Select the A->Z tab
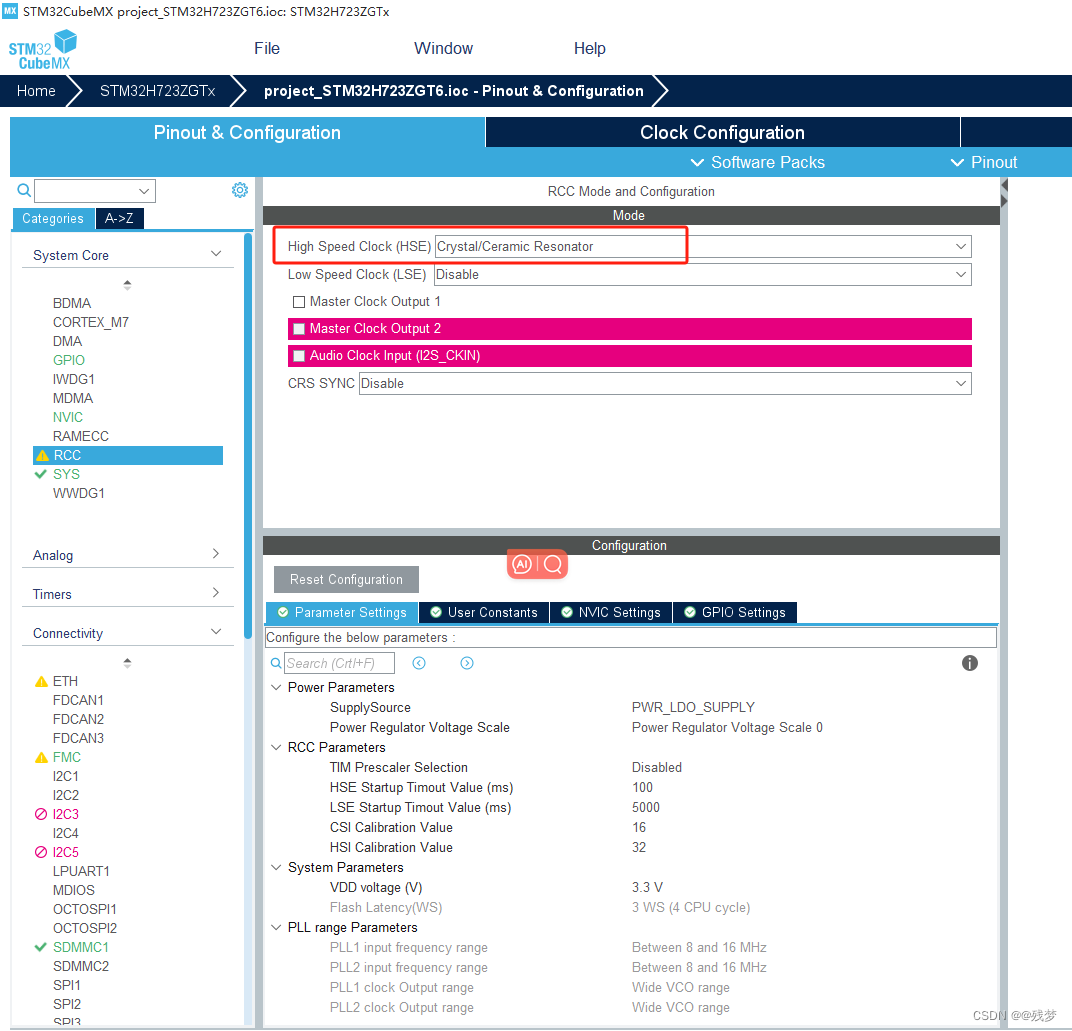 [x=119, y=219]
